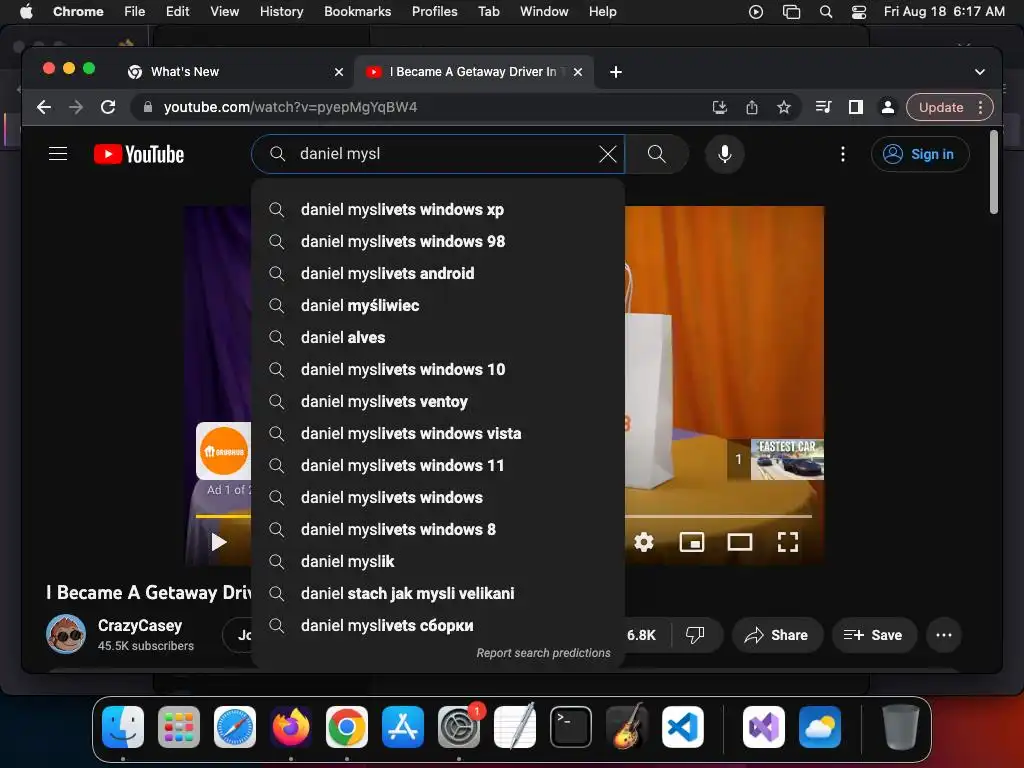This screenshot has height=768, width=1024.
Task: Click the address bar URL
Action: click(291, 107)
